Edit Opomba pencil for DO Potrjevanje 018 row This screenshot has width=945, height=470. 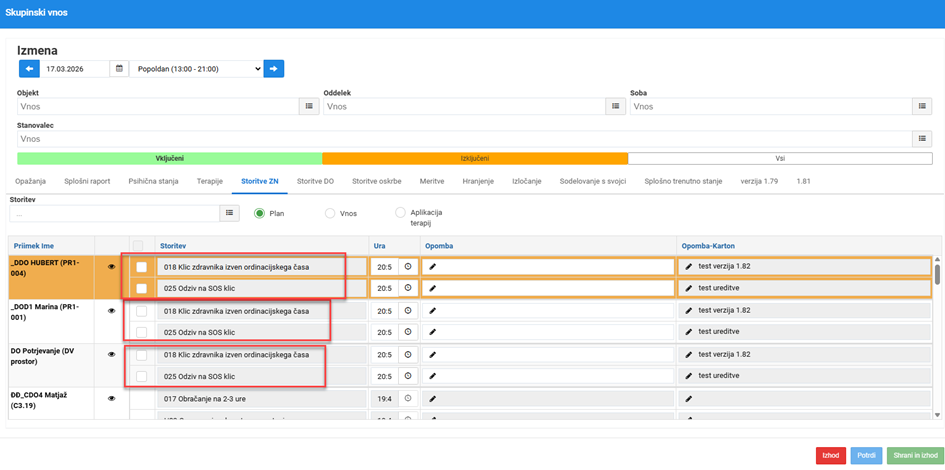[x=432, y=354]
